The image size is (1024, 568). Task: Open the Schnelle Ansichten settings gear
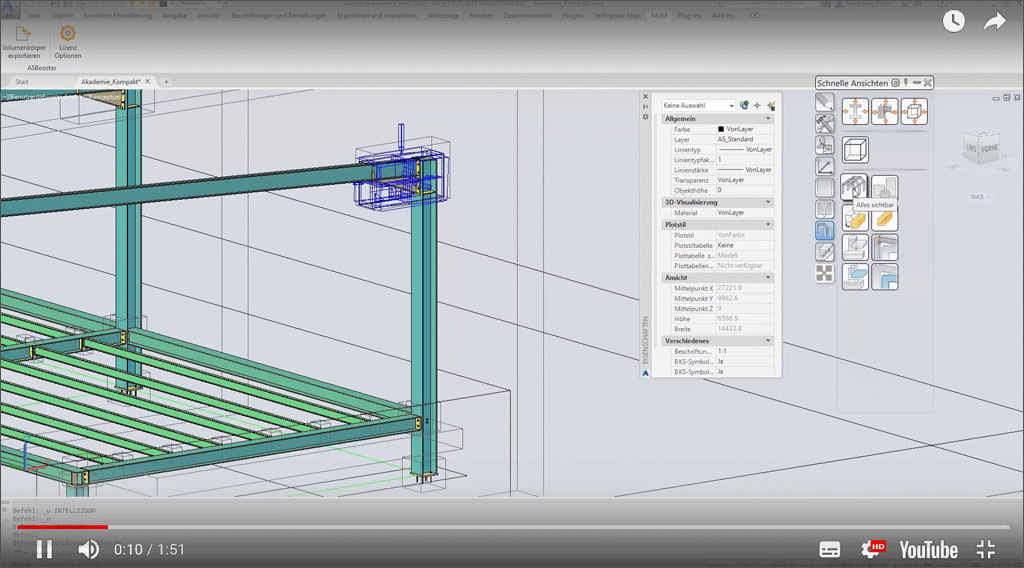tap(895, 83)
